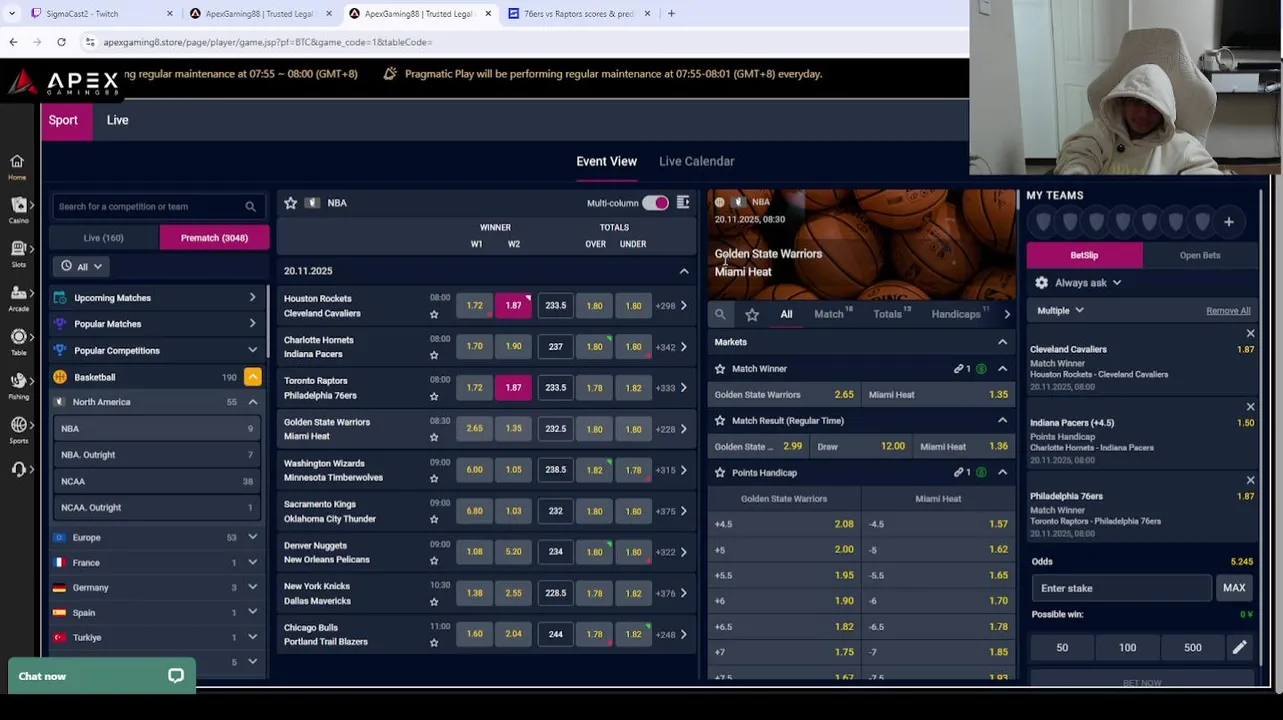1283x720 pixels.
Task: Open market search in the event panel
Action: (720, 315)
